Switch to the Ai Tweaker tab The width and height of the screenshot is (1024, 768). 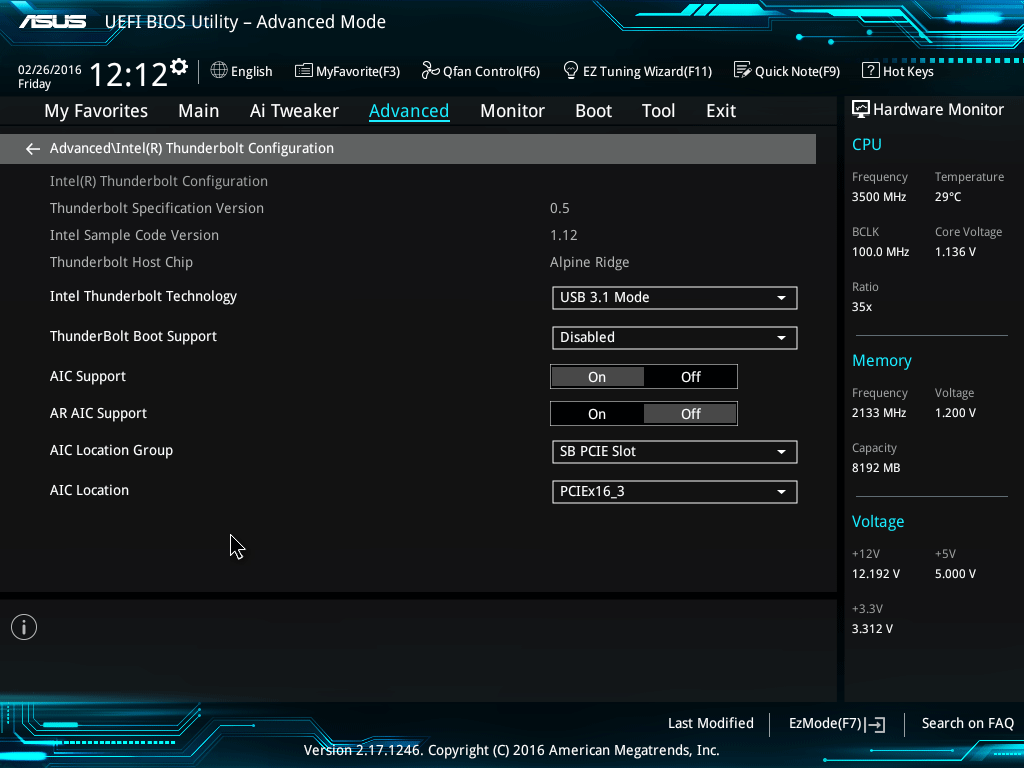pyautogui.click(x=294, y=111)
